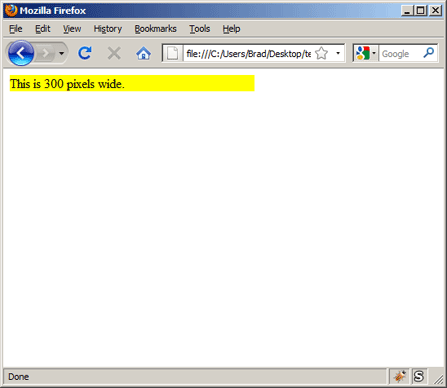This screenshot has height=388, width=447.
Task: Open the search engine selector dropdown arrow
Action: tap(374, 53)
